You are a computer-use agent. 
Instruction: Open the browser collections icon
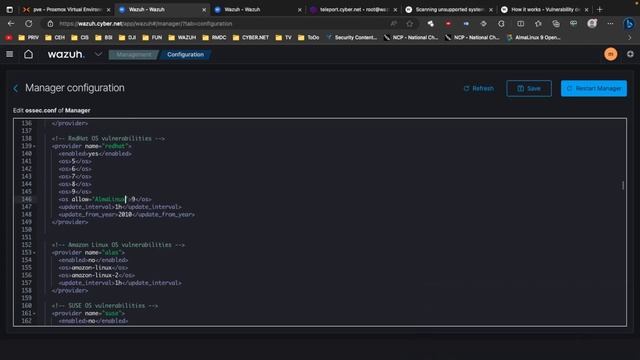[556, 24]
